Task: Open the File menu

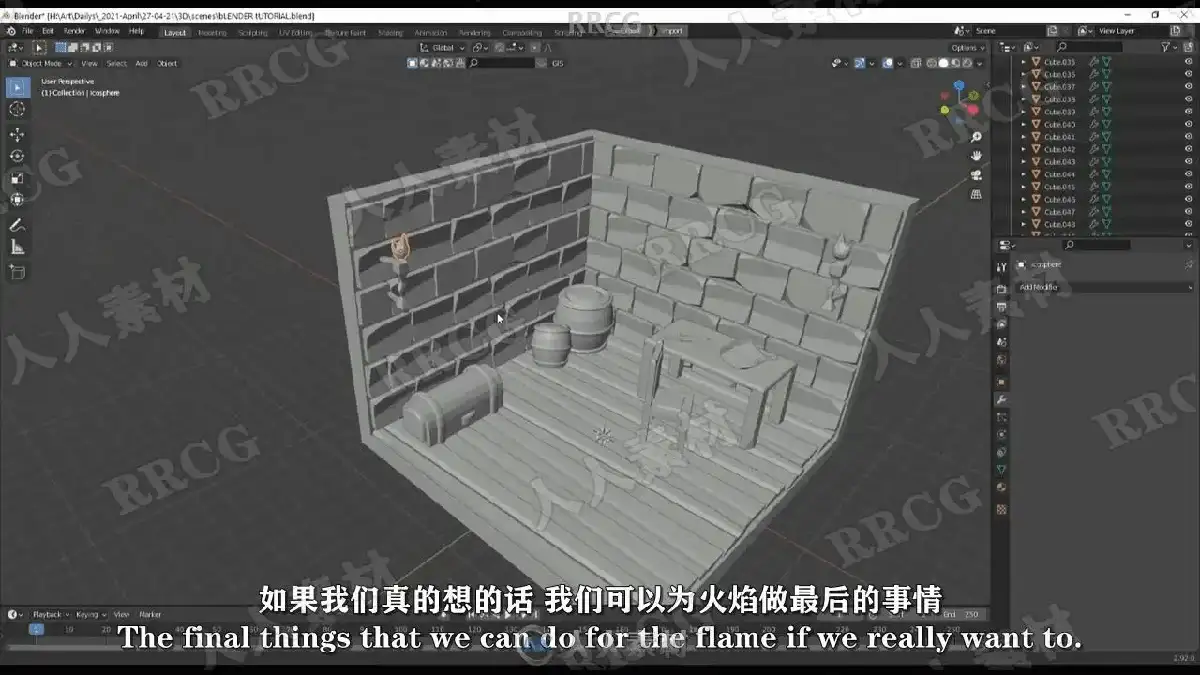Action: pyautogui.click(x=26, y=31)
